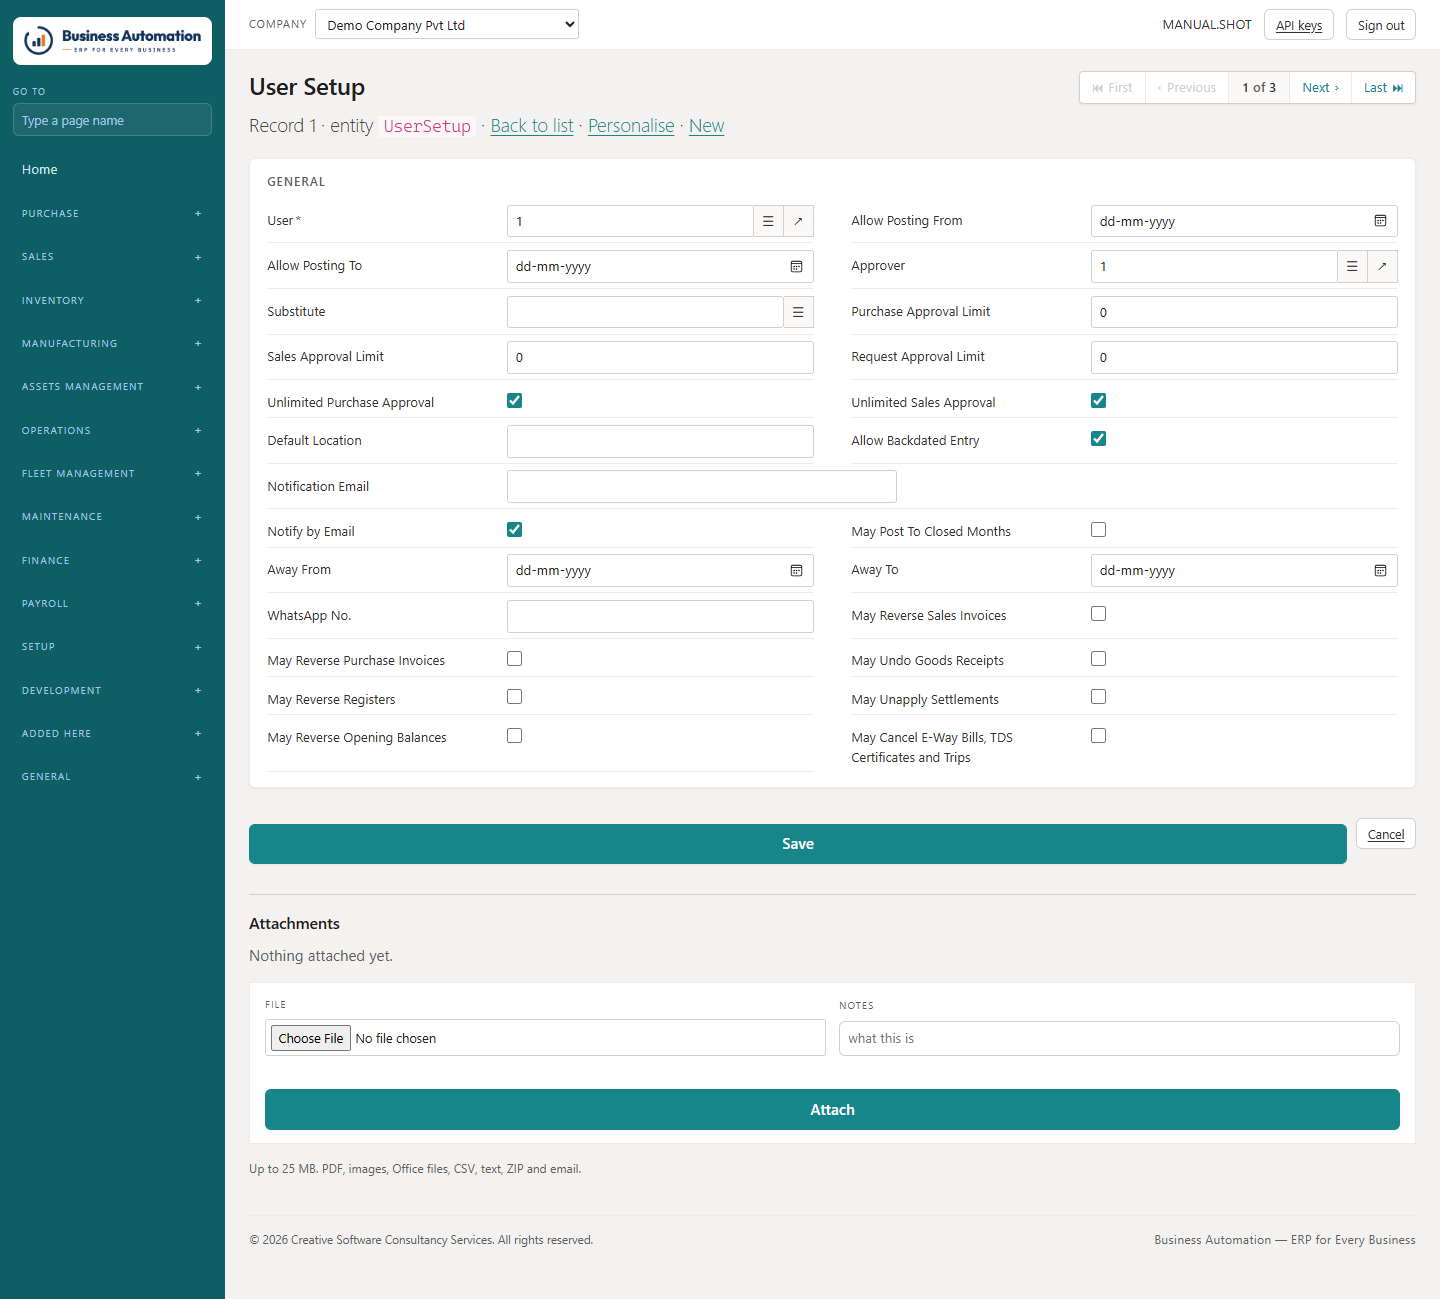
Task: Disable Notify by Email checkbox
Action: 514,530
